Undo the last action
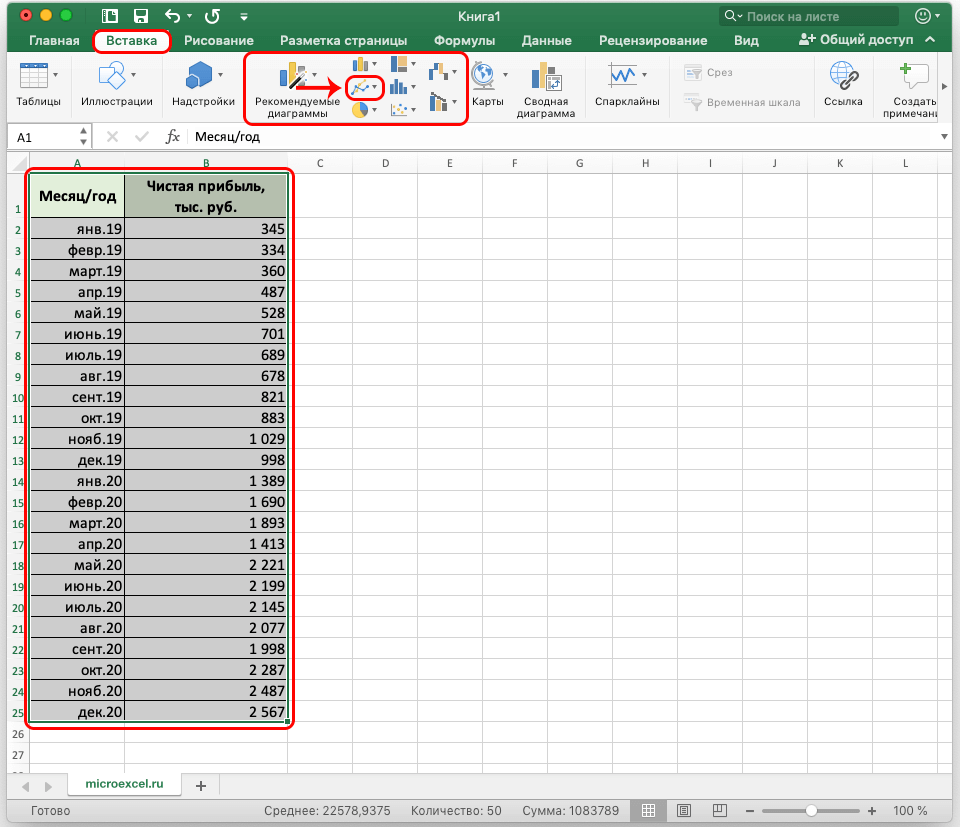Viewport: 960px width, 827px height. [x=173, y=17]
